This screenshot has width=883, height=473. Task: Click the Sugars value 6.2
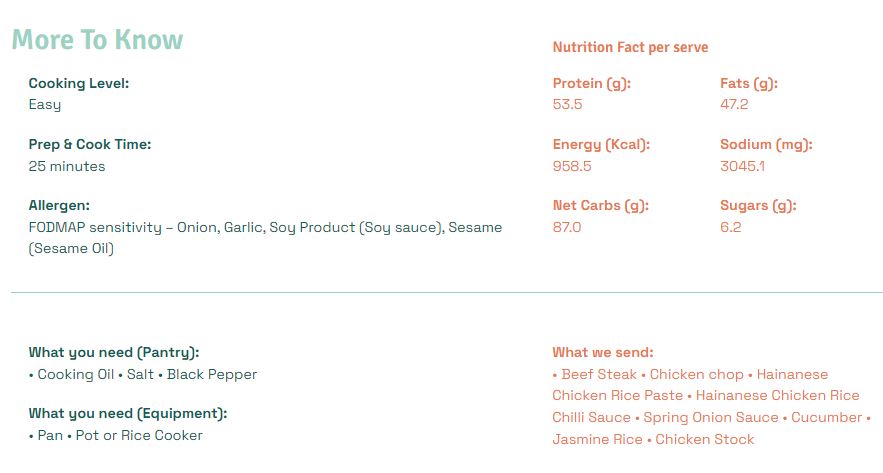[730, 227]
